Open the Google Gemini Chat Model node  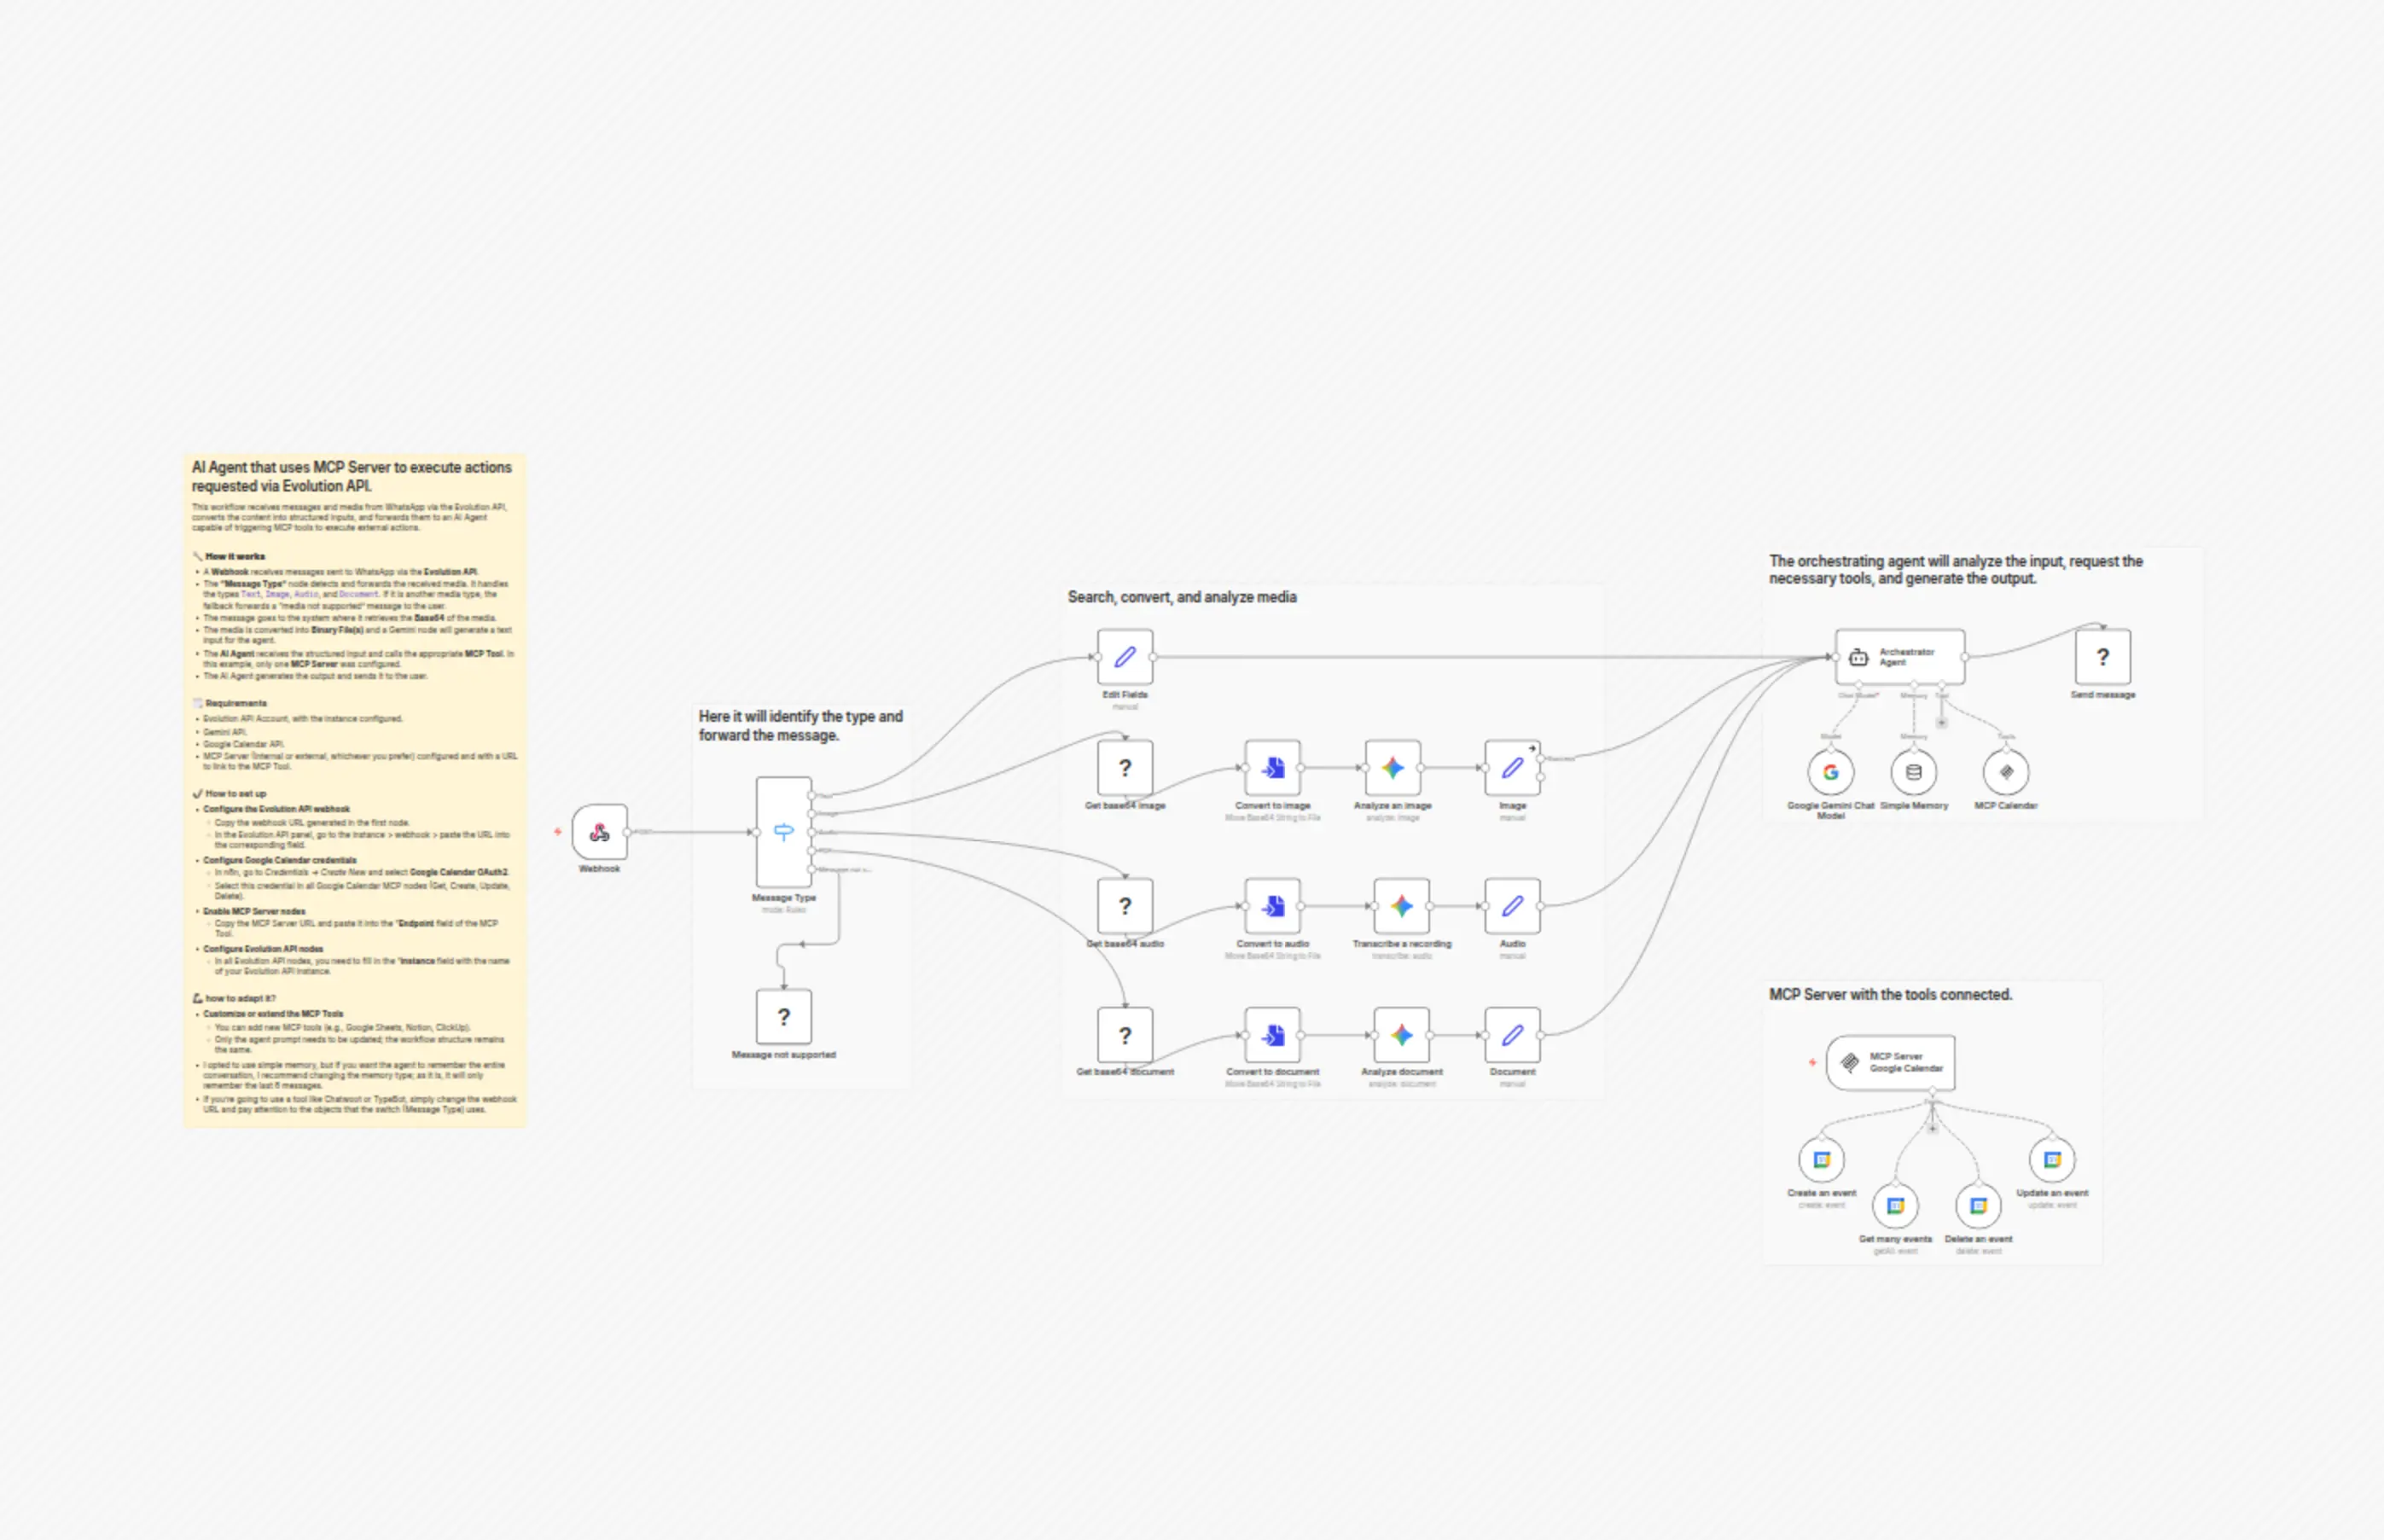[1830, 772]
